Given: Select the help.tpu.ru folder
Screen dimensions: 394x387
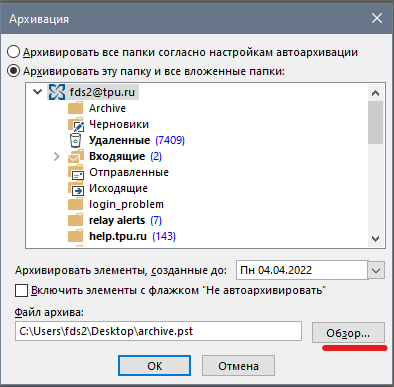Looking at the screenshot, I should pos(118,236).
